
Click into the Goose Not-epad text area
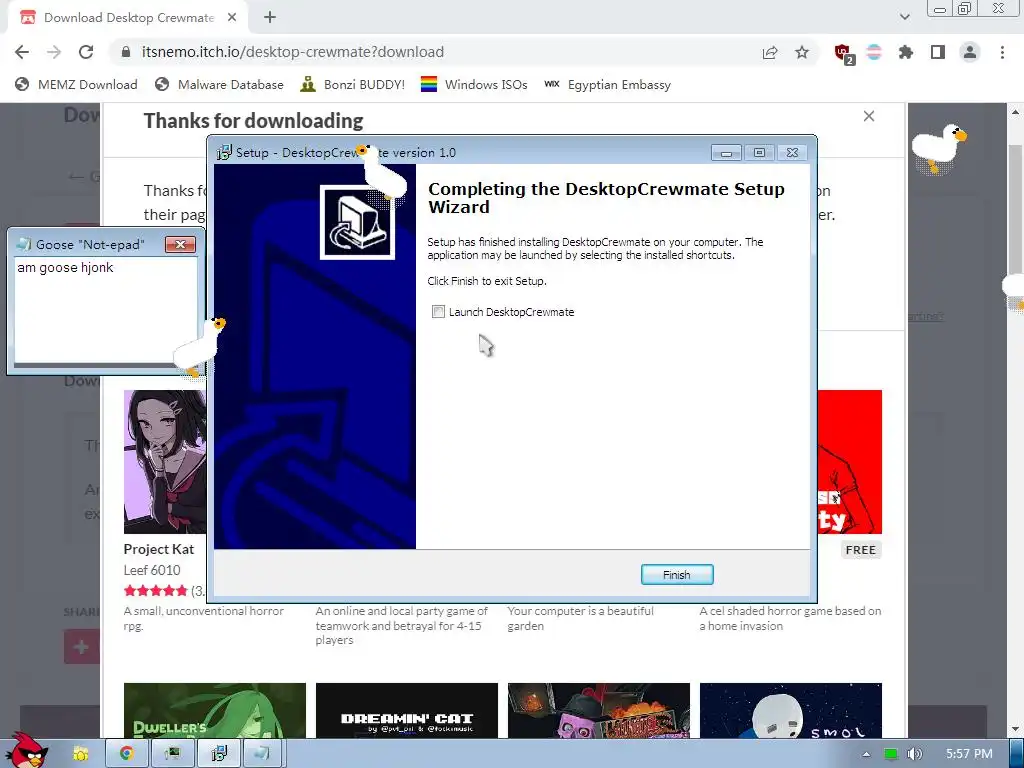coord(105,310)
